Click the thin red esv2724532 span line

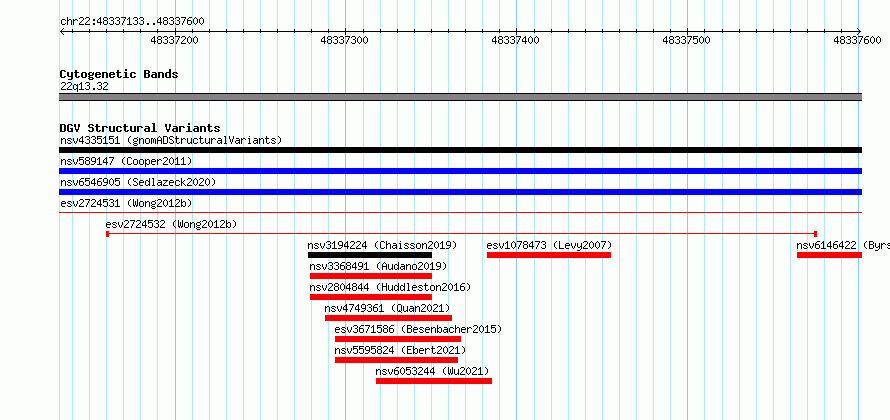(x=461, y=234)
